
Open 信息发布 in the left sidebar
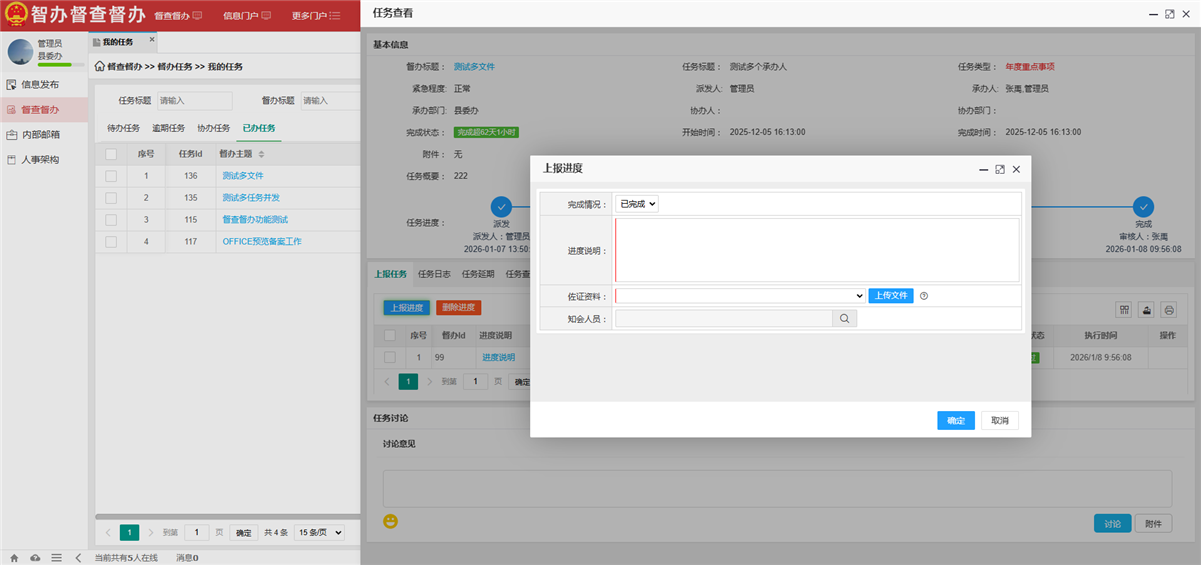(x=40, y=85)
